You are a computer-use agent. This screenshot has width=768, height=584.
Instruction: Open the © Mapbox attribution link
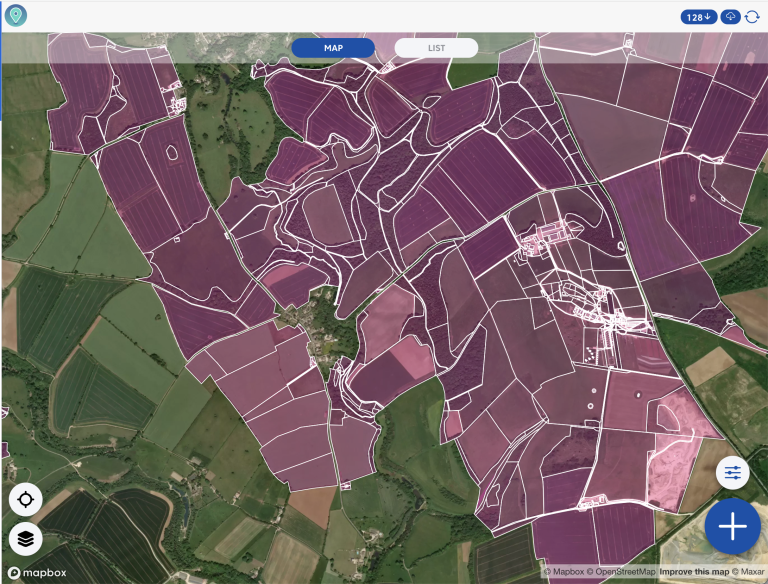pyautogui.click(x=564, y=572)
